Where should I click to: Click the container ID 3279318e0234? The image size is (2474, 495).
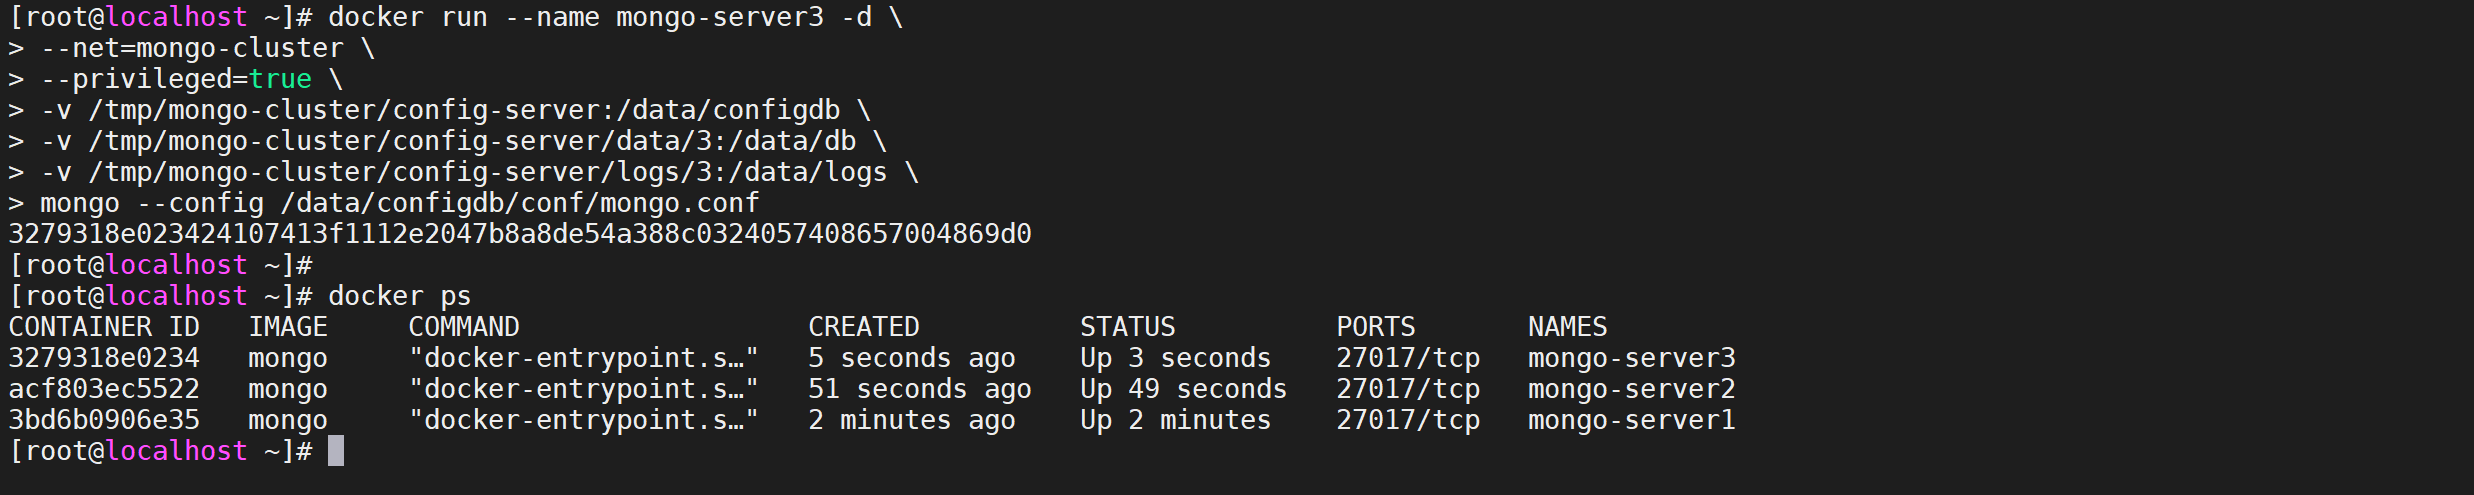pyautogui.click(x=104, y=358)
